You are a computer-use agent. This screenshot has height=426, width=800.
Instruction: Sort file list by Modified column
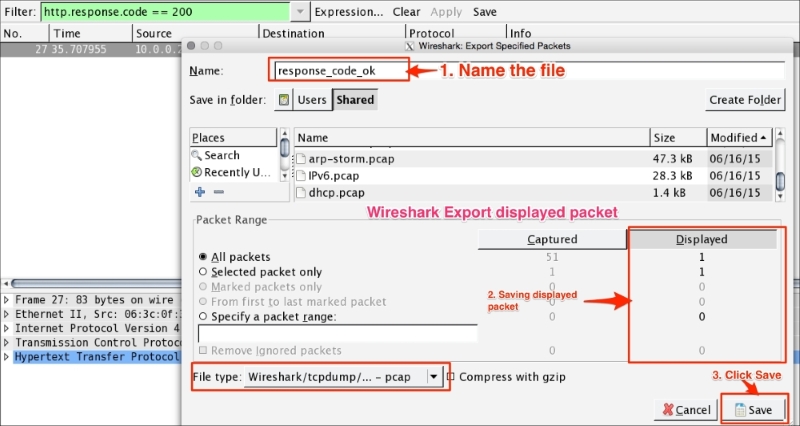click(739, 138)
